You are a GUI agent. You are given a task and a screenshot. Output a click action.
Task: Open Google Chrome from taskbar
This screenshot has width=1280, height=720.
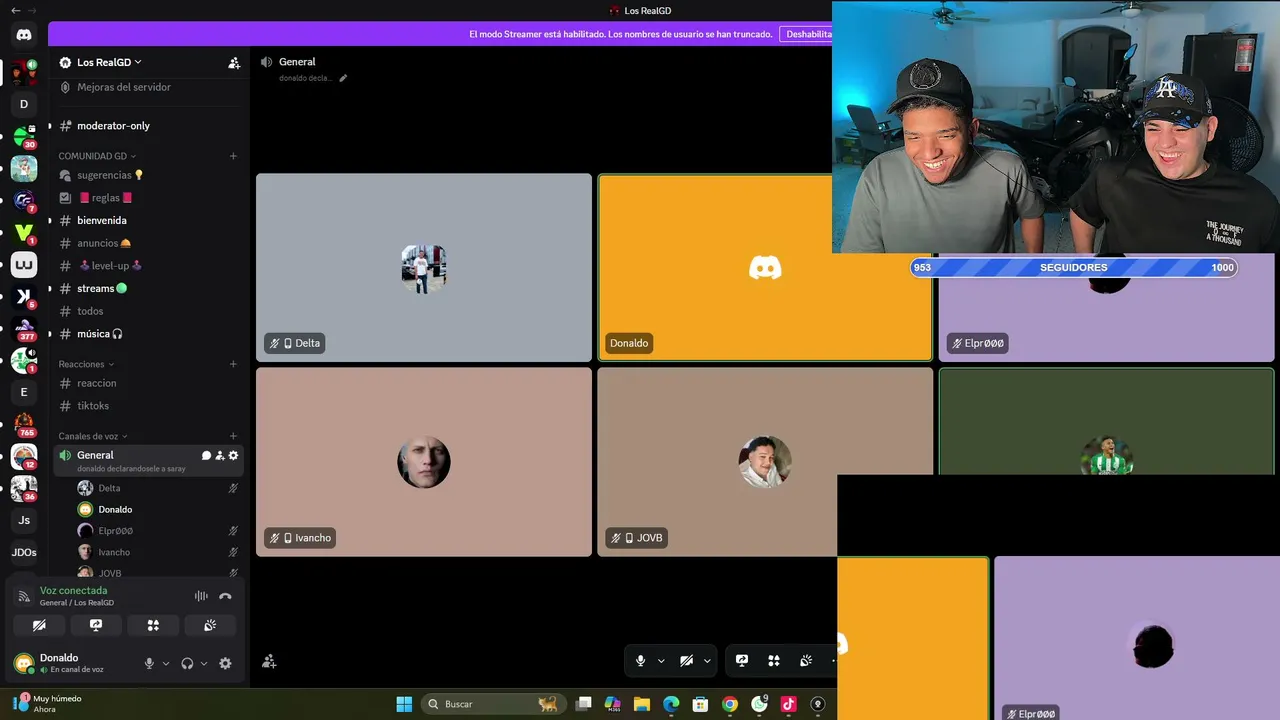730,704
